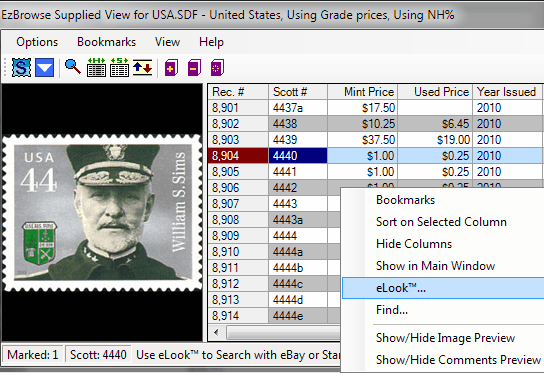Click the purple book minus bookmark icon
Viewport: 544px width, 378px height.
point(194,68)
